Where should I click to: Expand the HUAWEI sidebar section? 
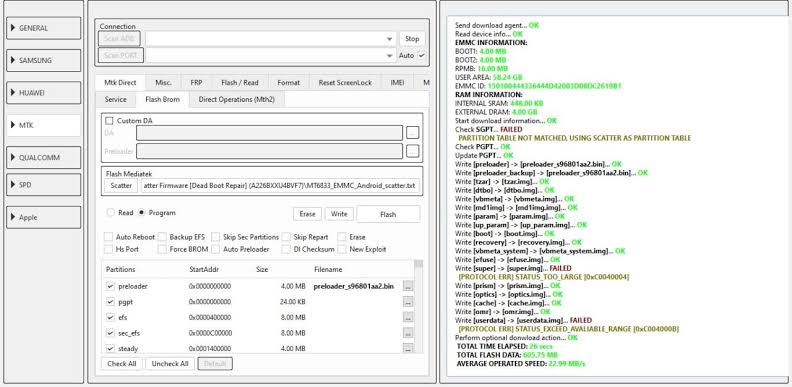coord(43,93)
